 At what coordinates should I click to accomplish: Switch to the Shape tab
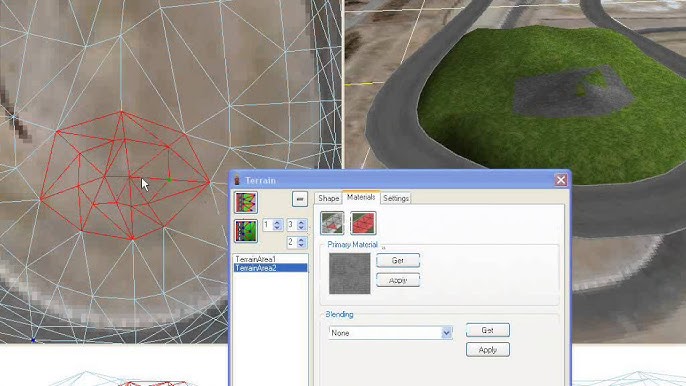(329, 198)
